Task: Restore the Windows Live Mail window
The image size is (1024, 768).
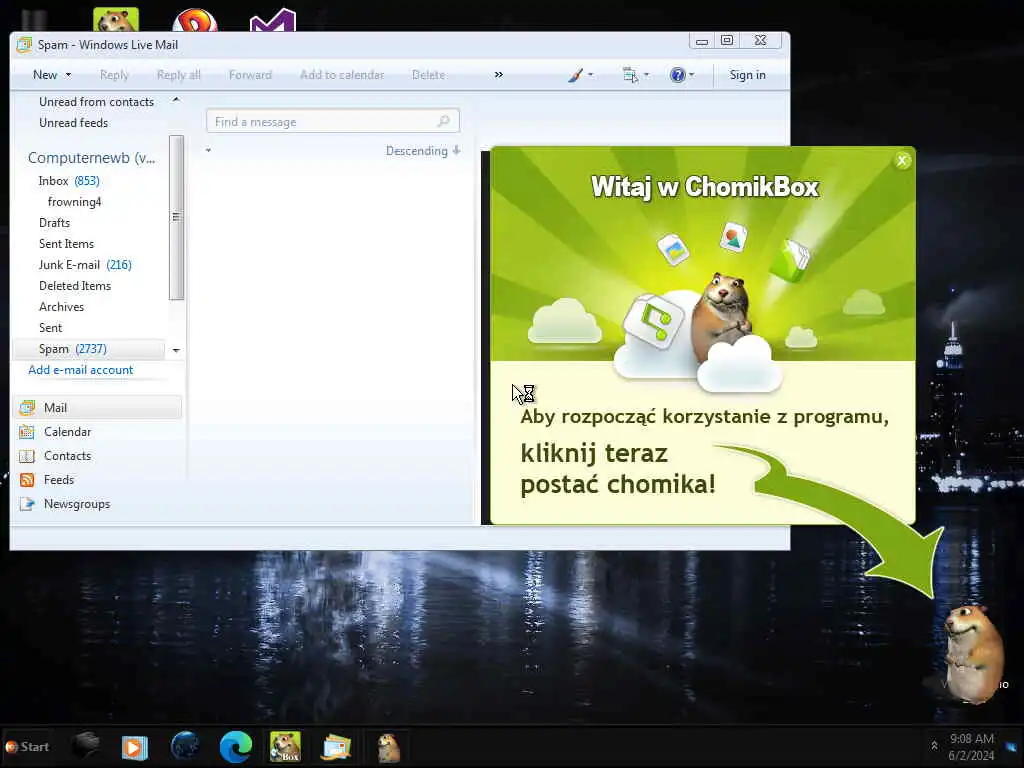Action: click(727, 40)
